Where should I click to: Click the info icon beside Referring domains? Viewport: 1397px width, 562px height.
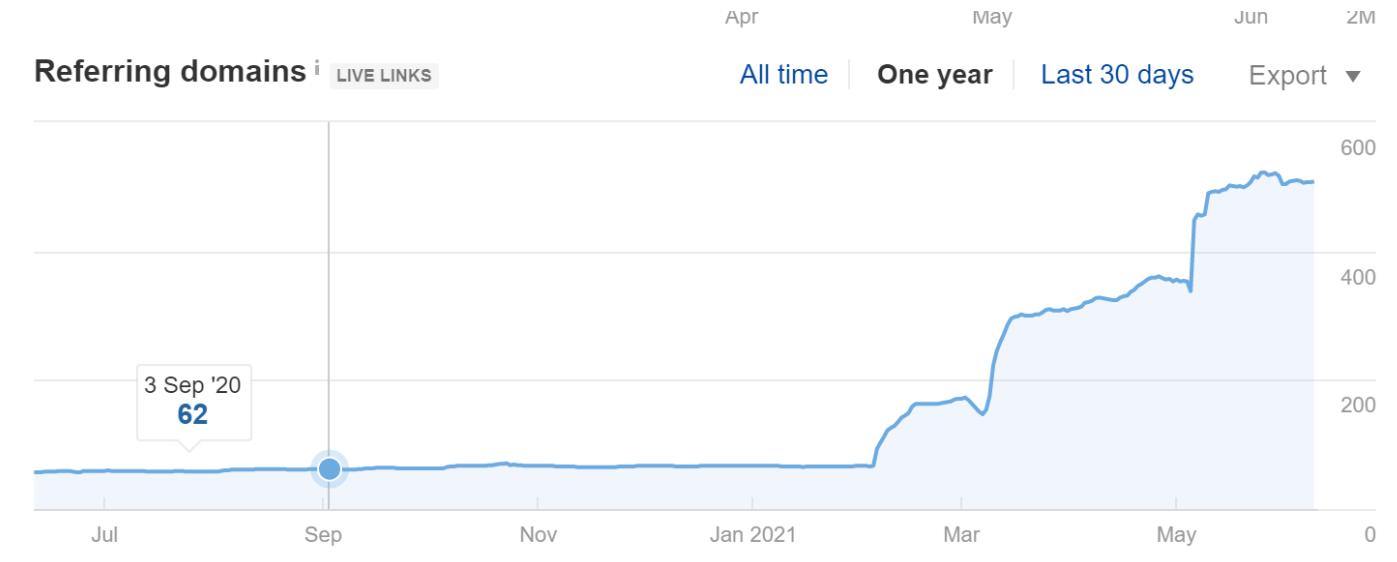[316, 68]
